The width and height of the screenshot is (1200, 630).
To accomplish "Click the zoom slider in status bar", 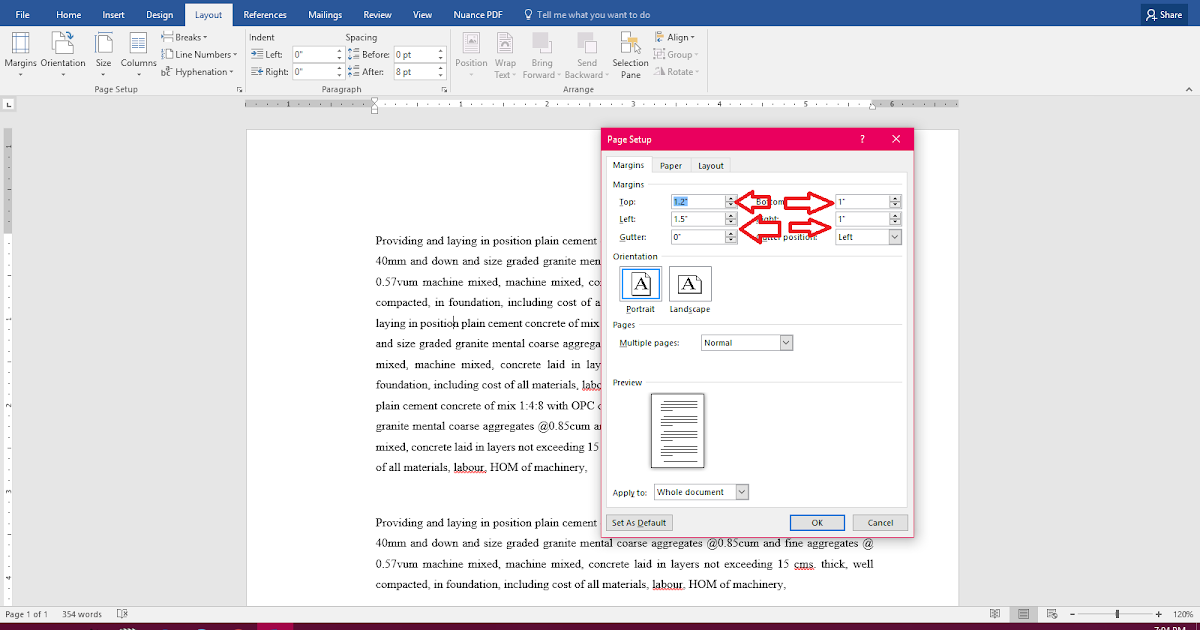I will [1117, 614].
